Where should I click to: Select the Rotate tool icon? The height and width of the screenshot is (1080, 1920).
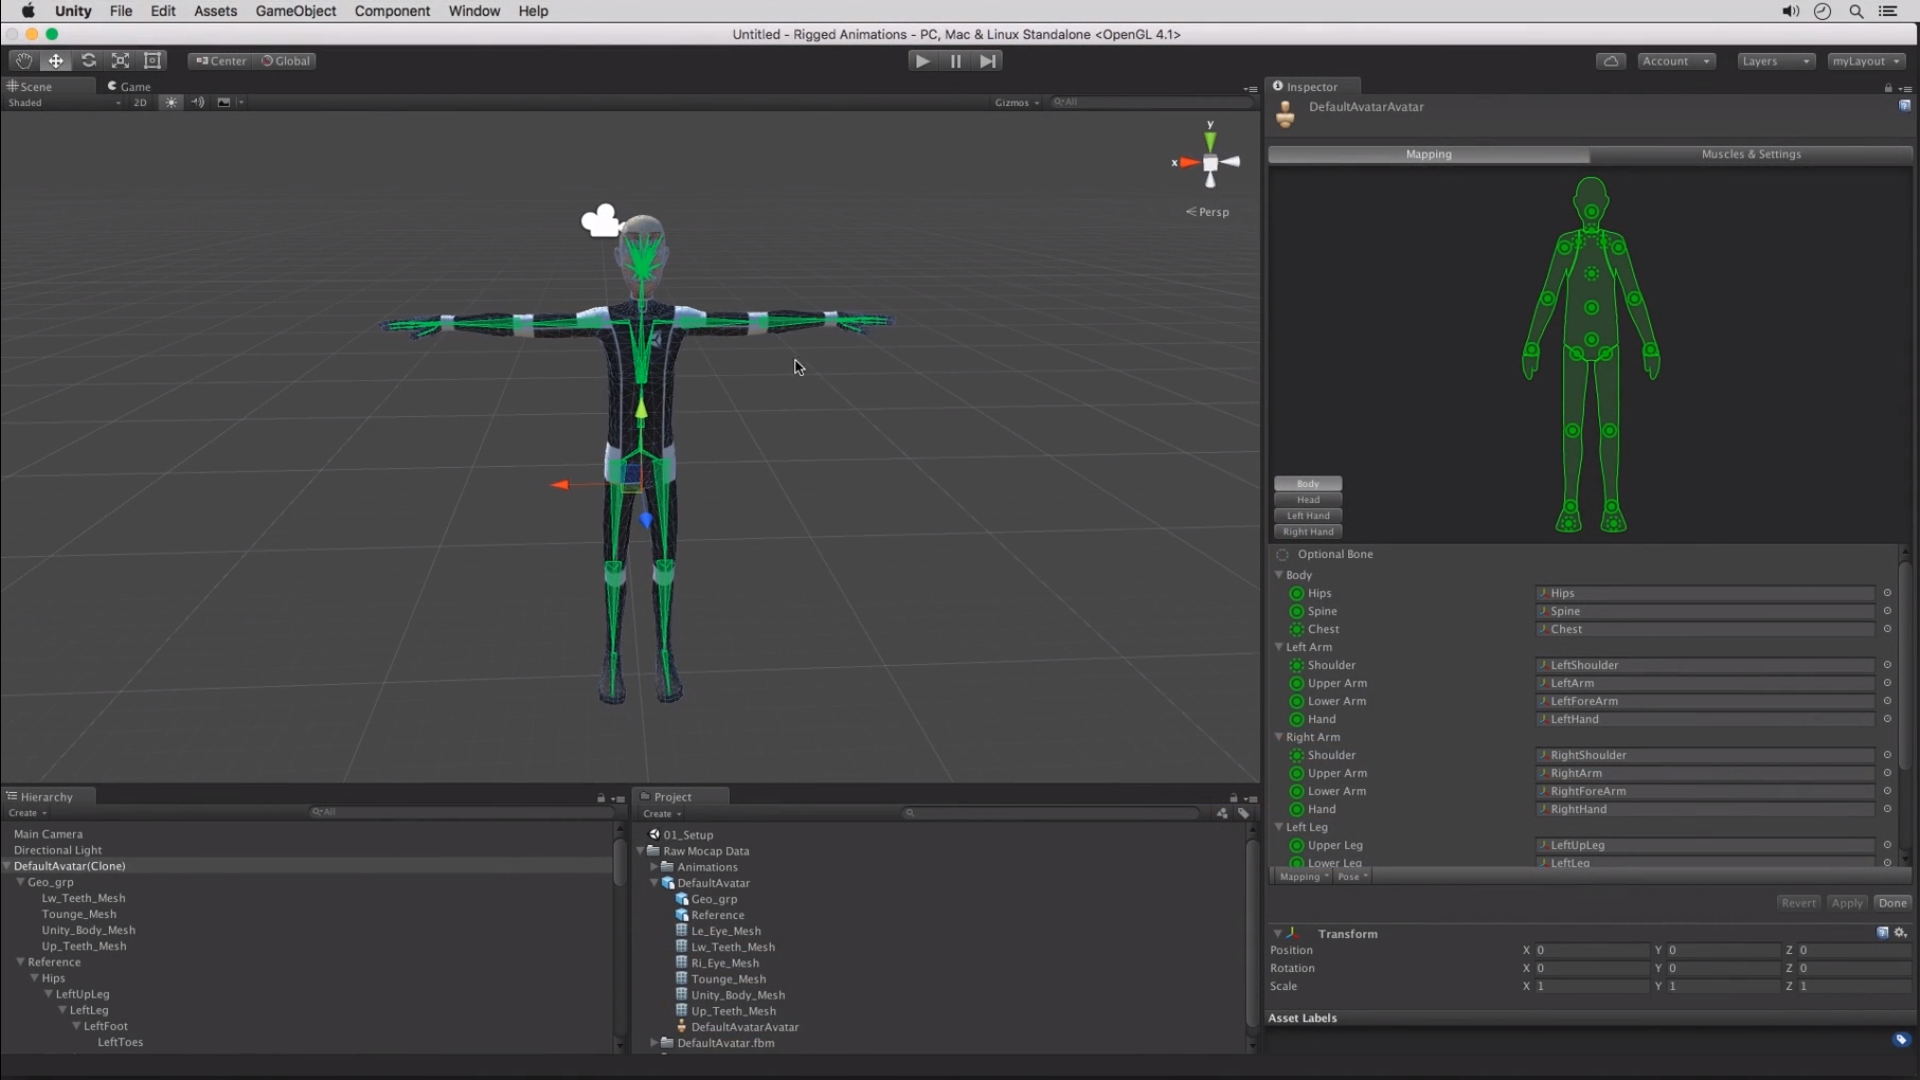pyautogui.click(x=88, y=61)
